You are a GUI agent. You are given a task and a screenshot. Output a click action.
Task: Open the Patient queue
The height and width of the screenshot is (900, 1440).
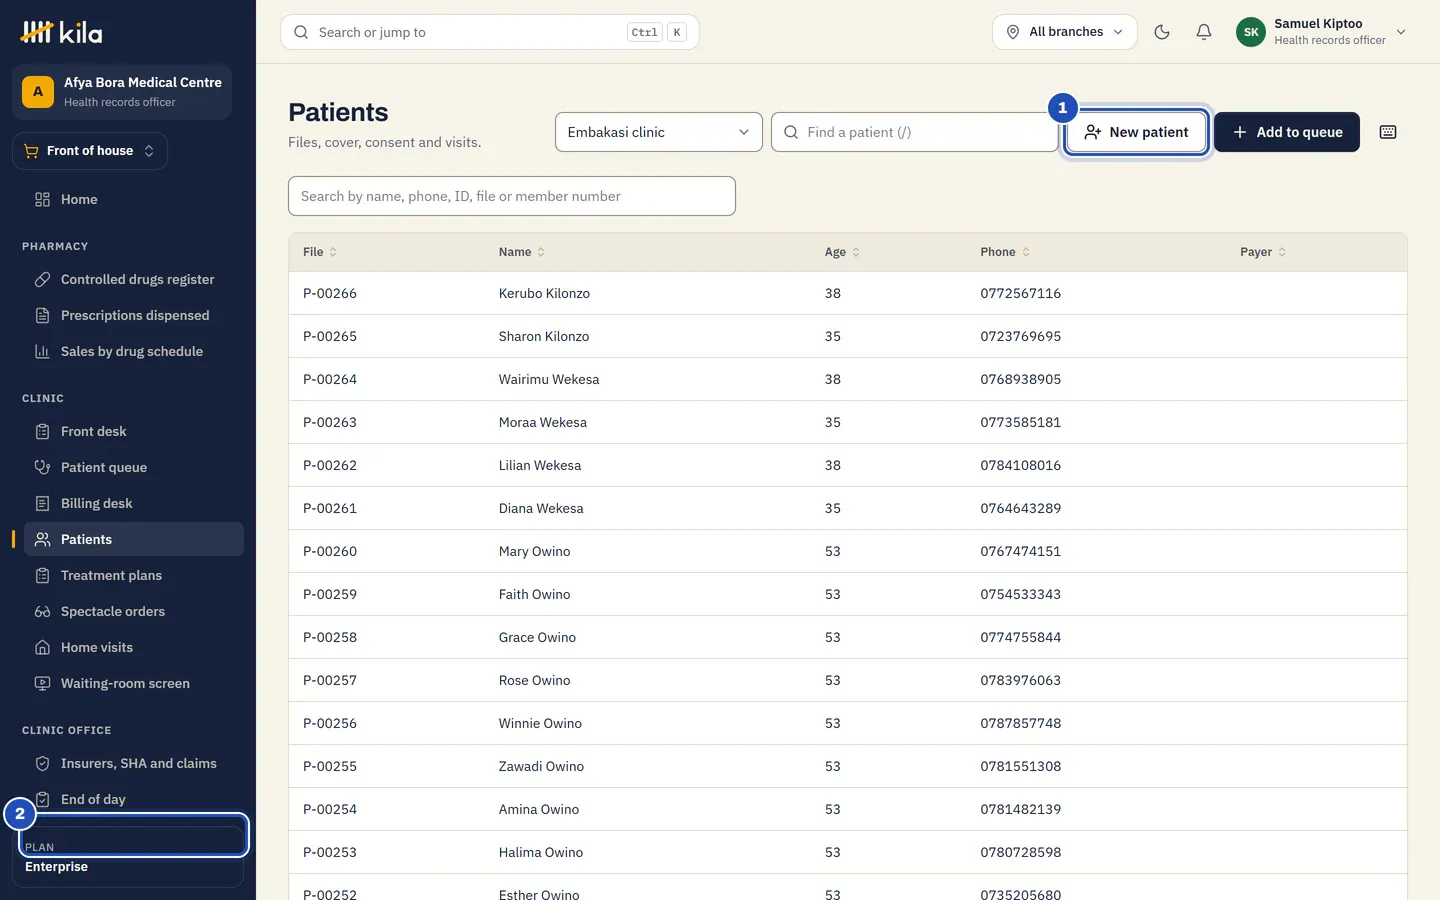click(134, 468)
